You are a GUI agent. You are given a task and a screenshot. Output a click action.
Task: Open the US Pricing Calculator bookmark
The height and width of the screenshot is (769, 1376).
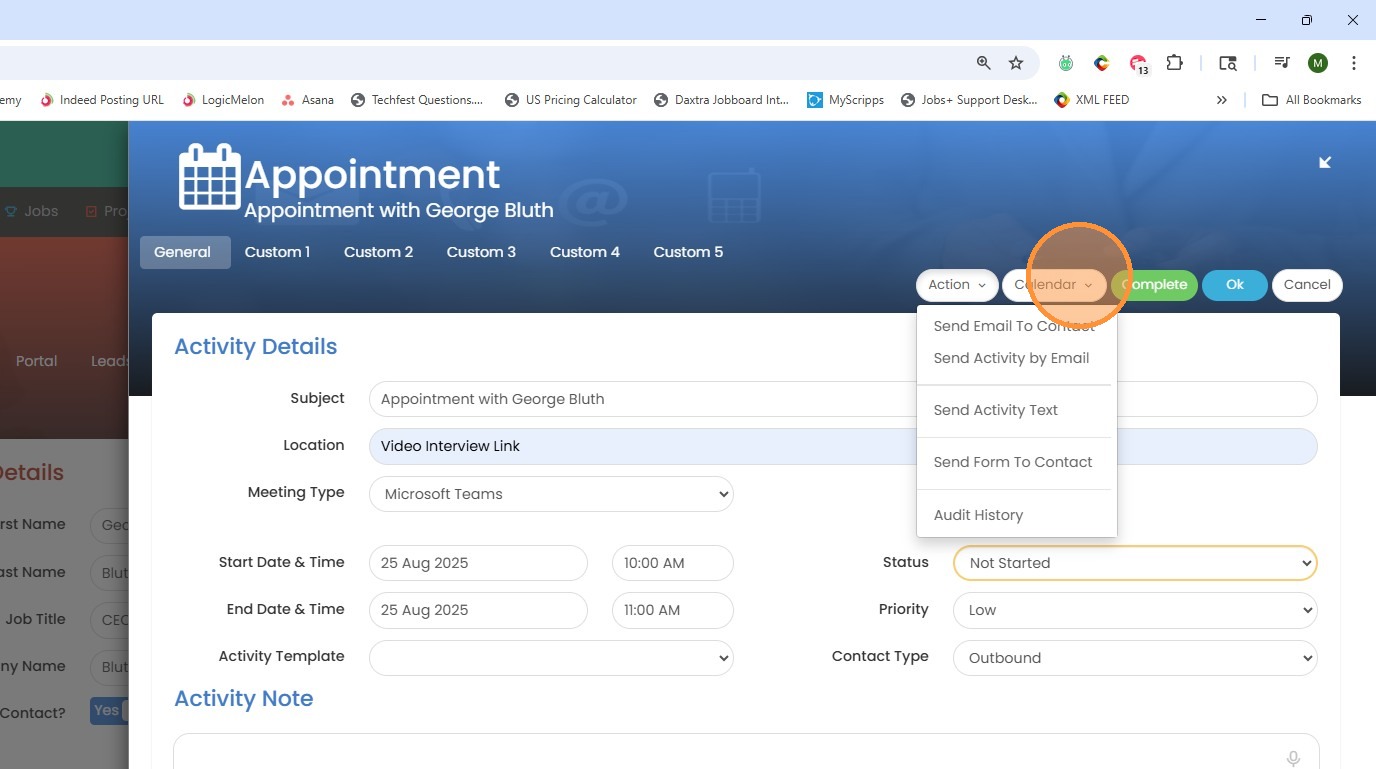click(571, 100)
